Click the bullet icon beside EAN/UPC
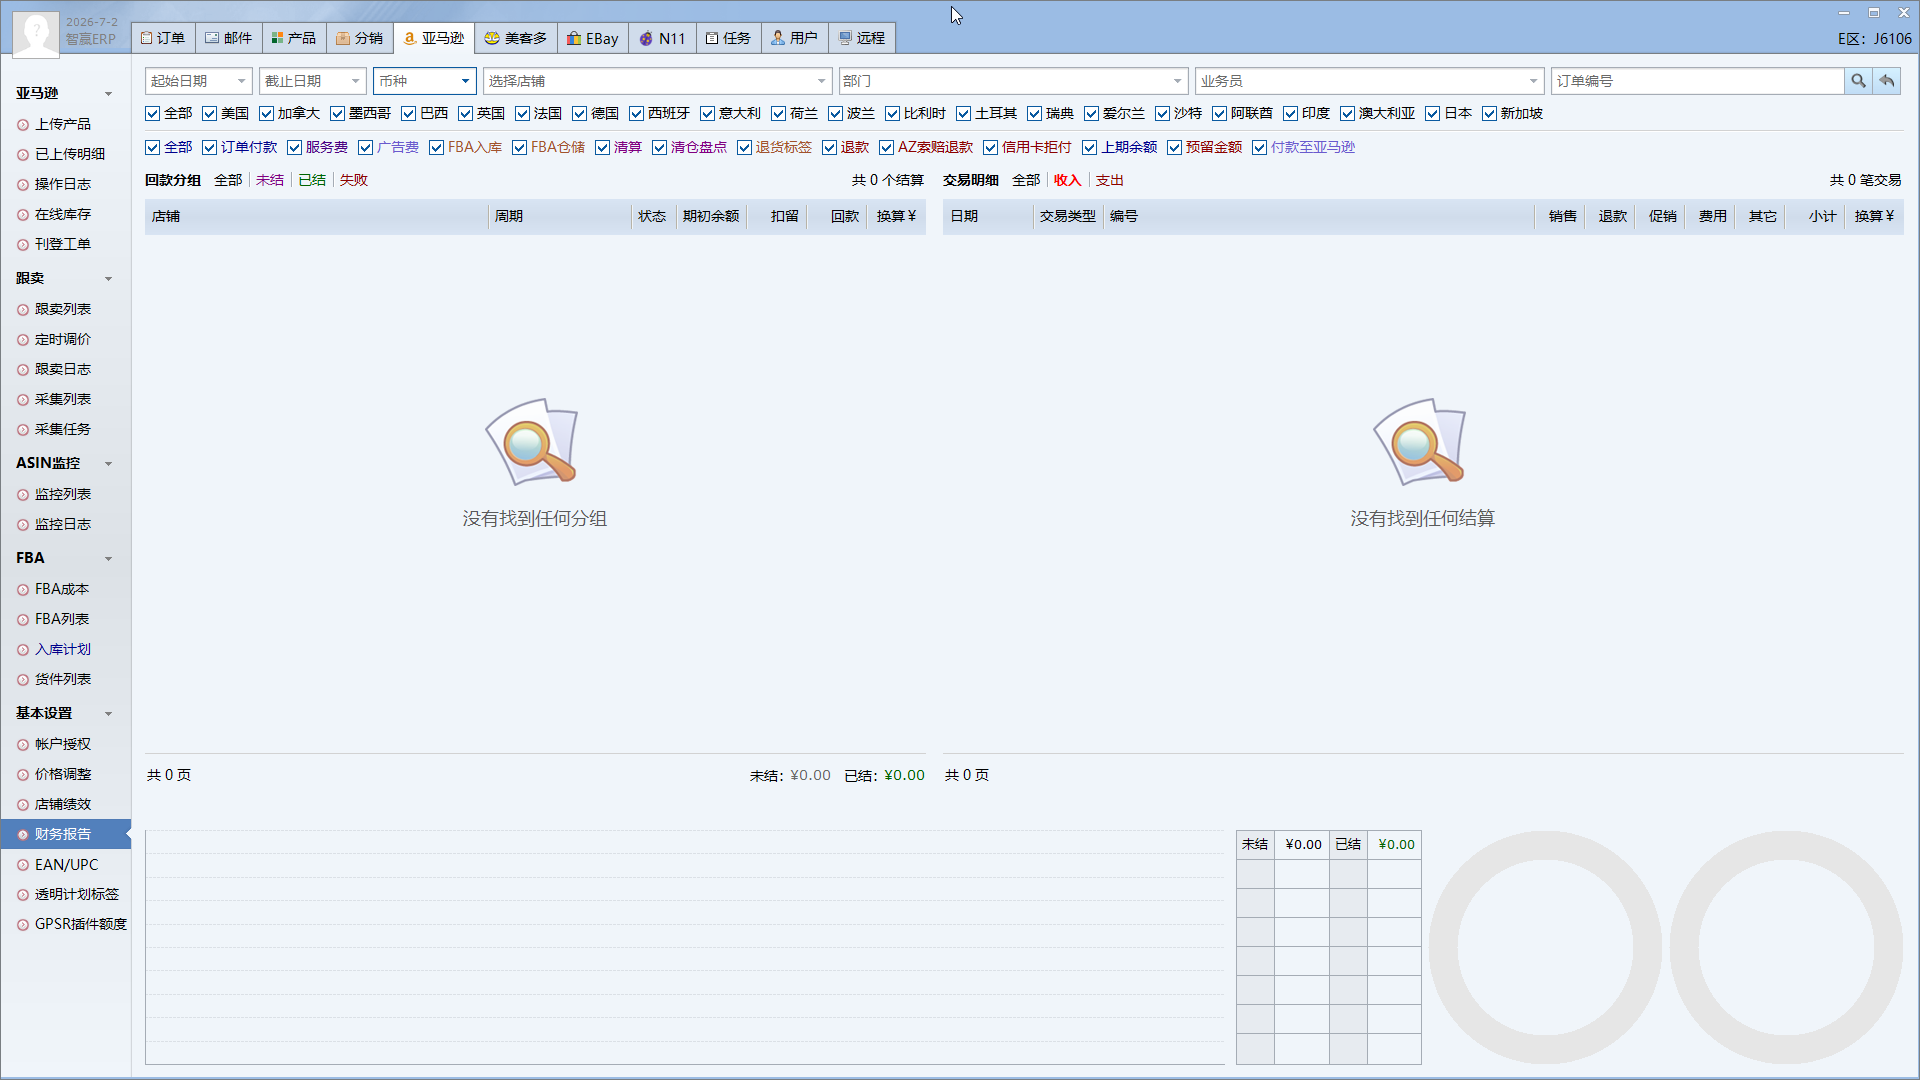 tap(23, 865)
